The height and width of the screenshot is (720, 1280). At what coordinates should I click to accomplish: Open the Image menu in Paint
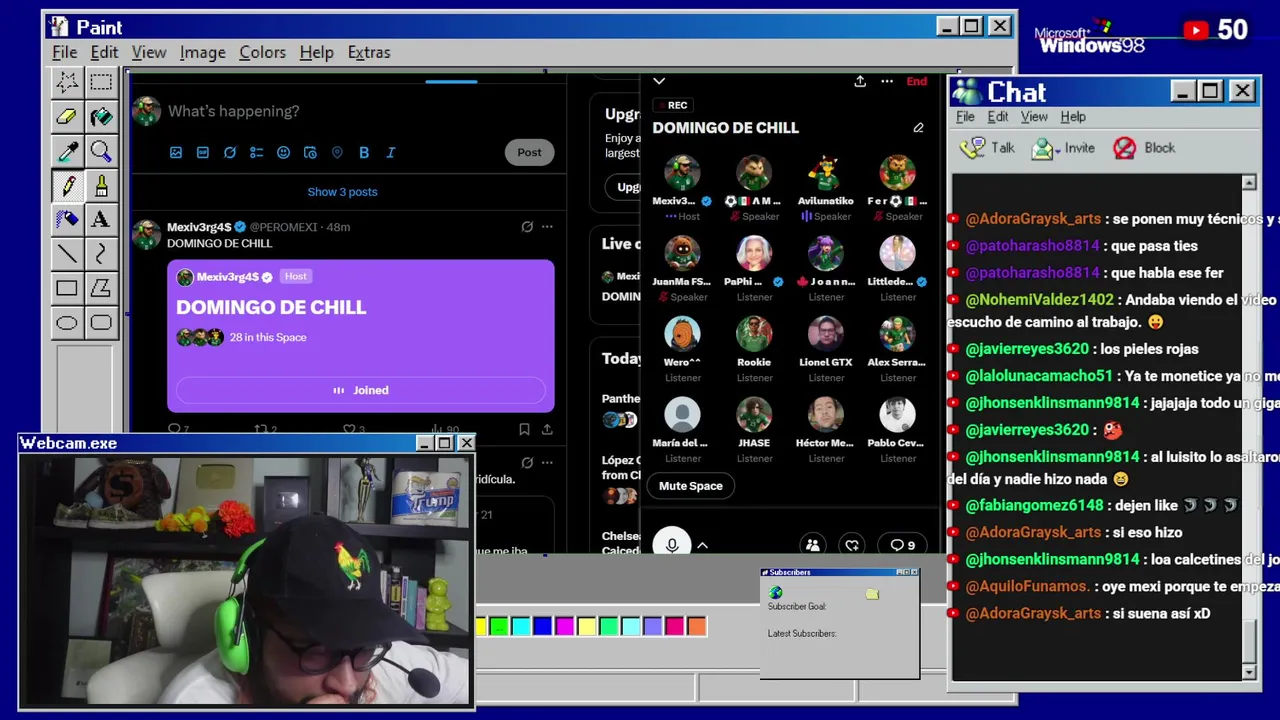pos(203,52)
